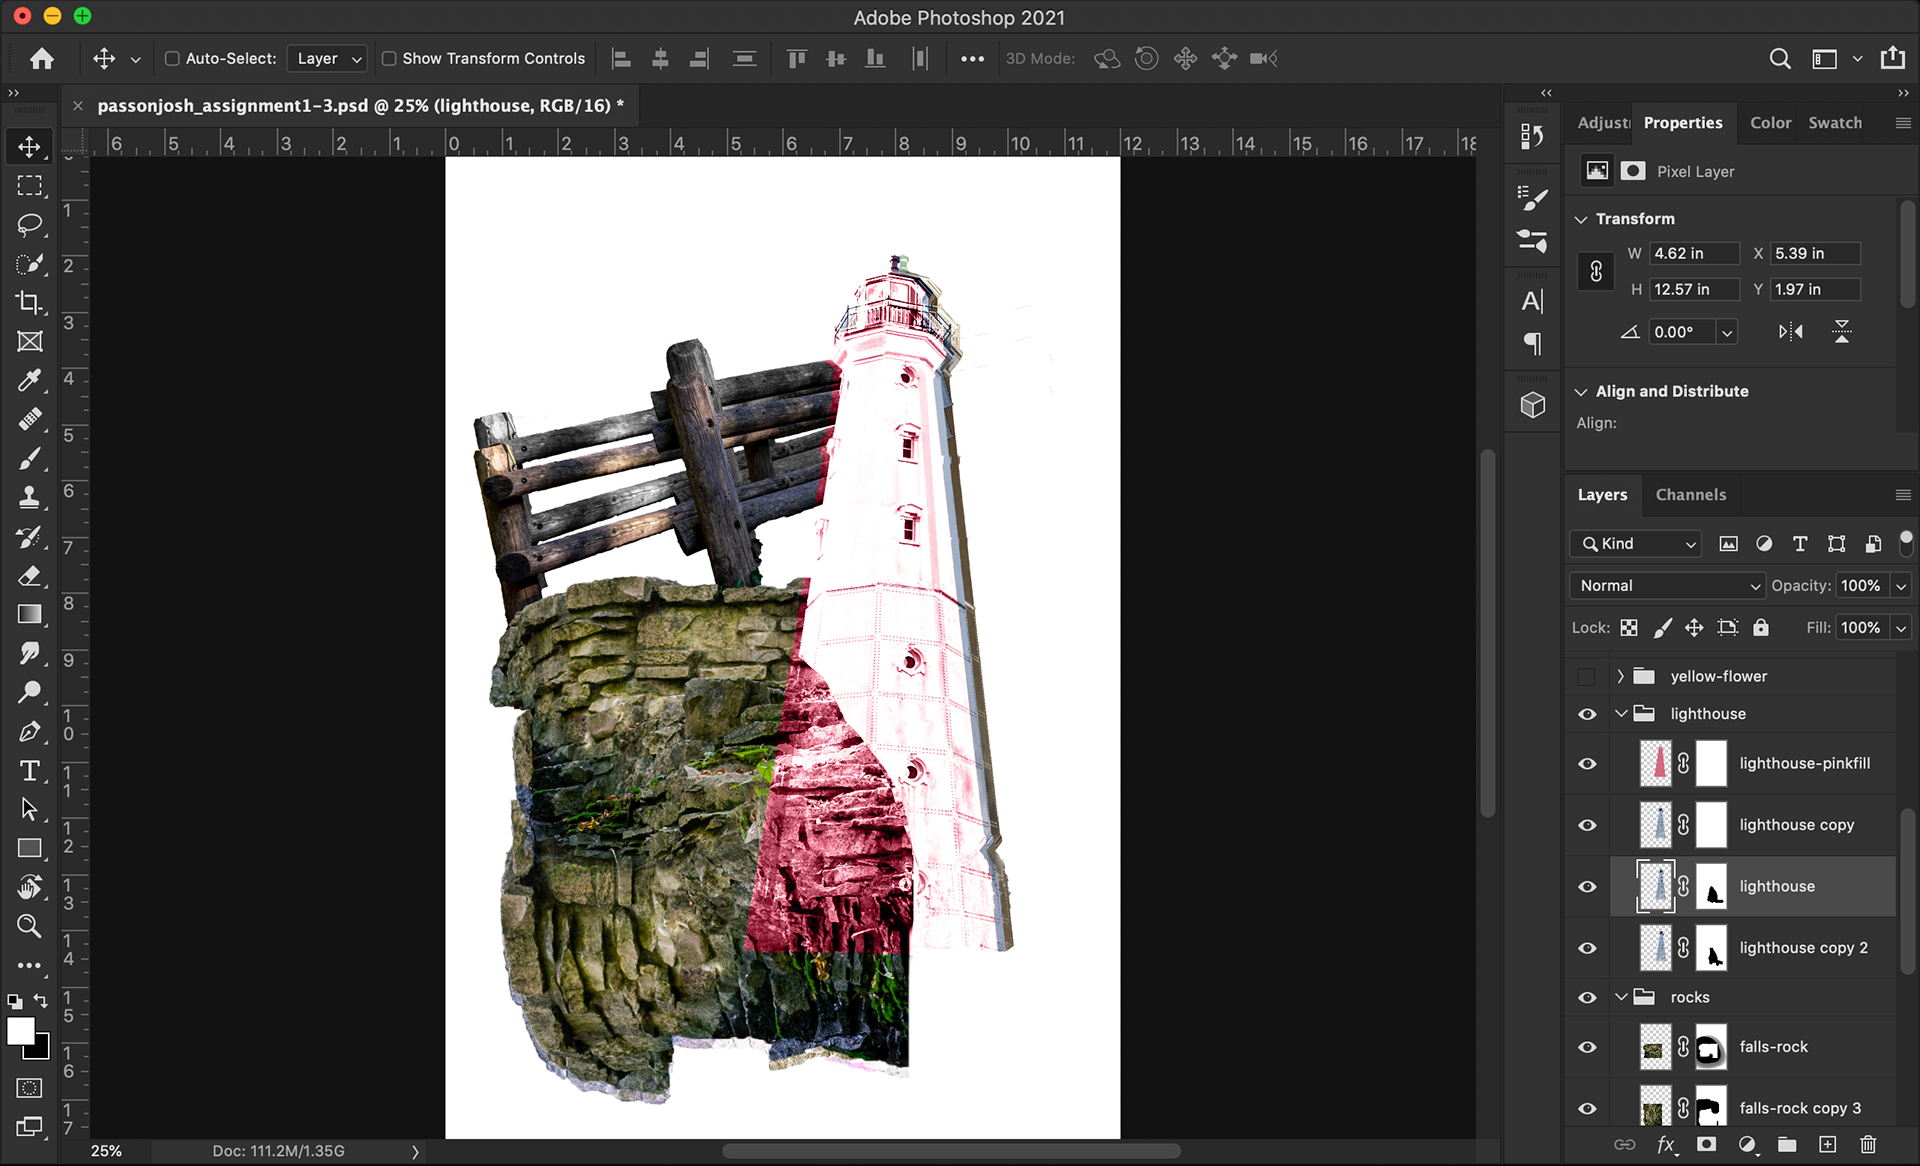Flip horizontally in Transform properties
This screenshot has width=1920, height=1166.
point(1790,332)
